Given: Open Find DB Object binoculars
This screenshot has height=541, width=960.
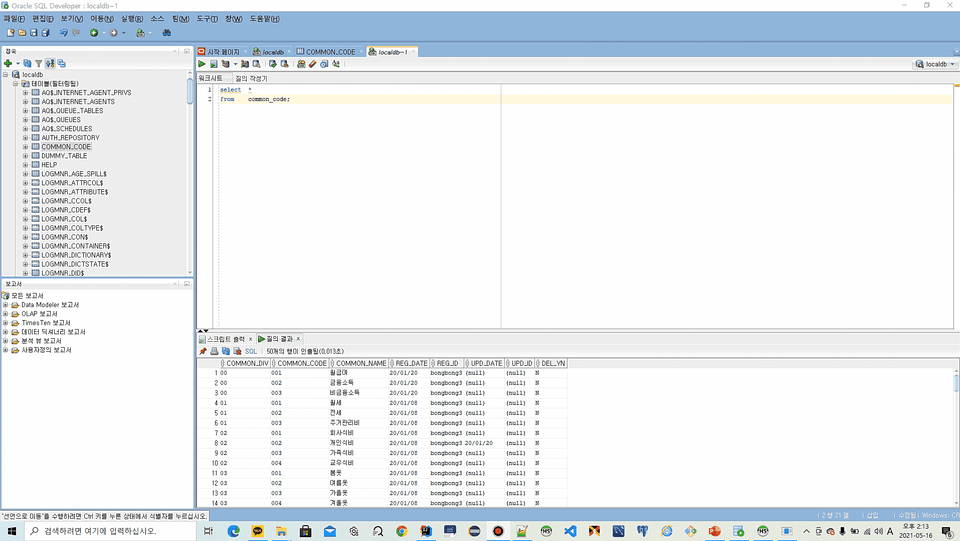Looking at the screenshot, I should coord(167,32).
